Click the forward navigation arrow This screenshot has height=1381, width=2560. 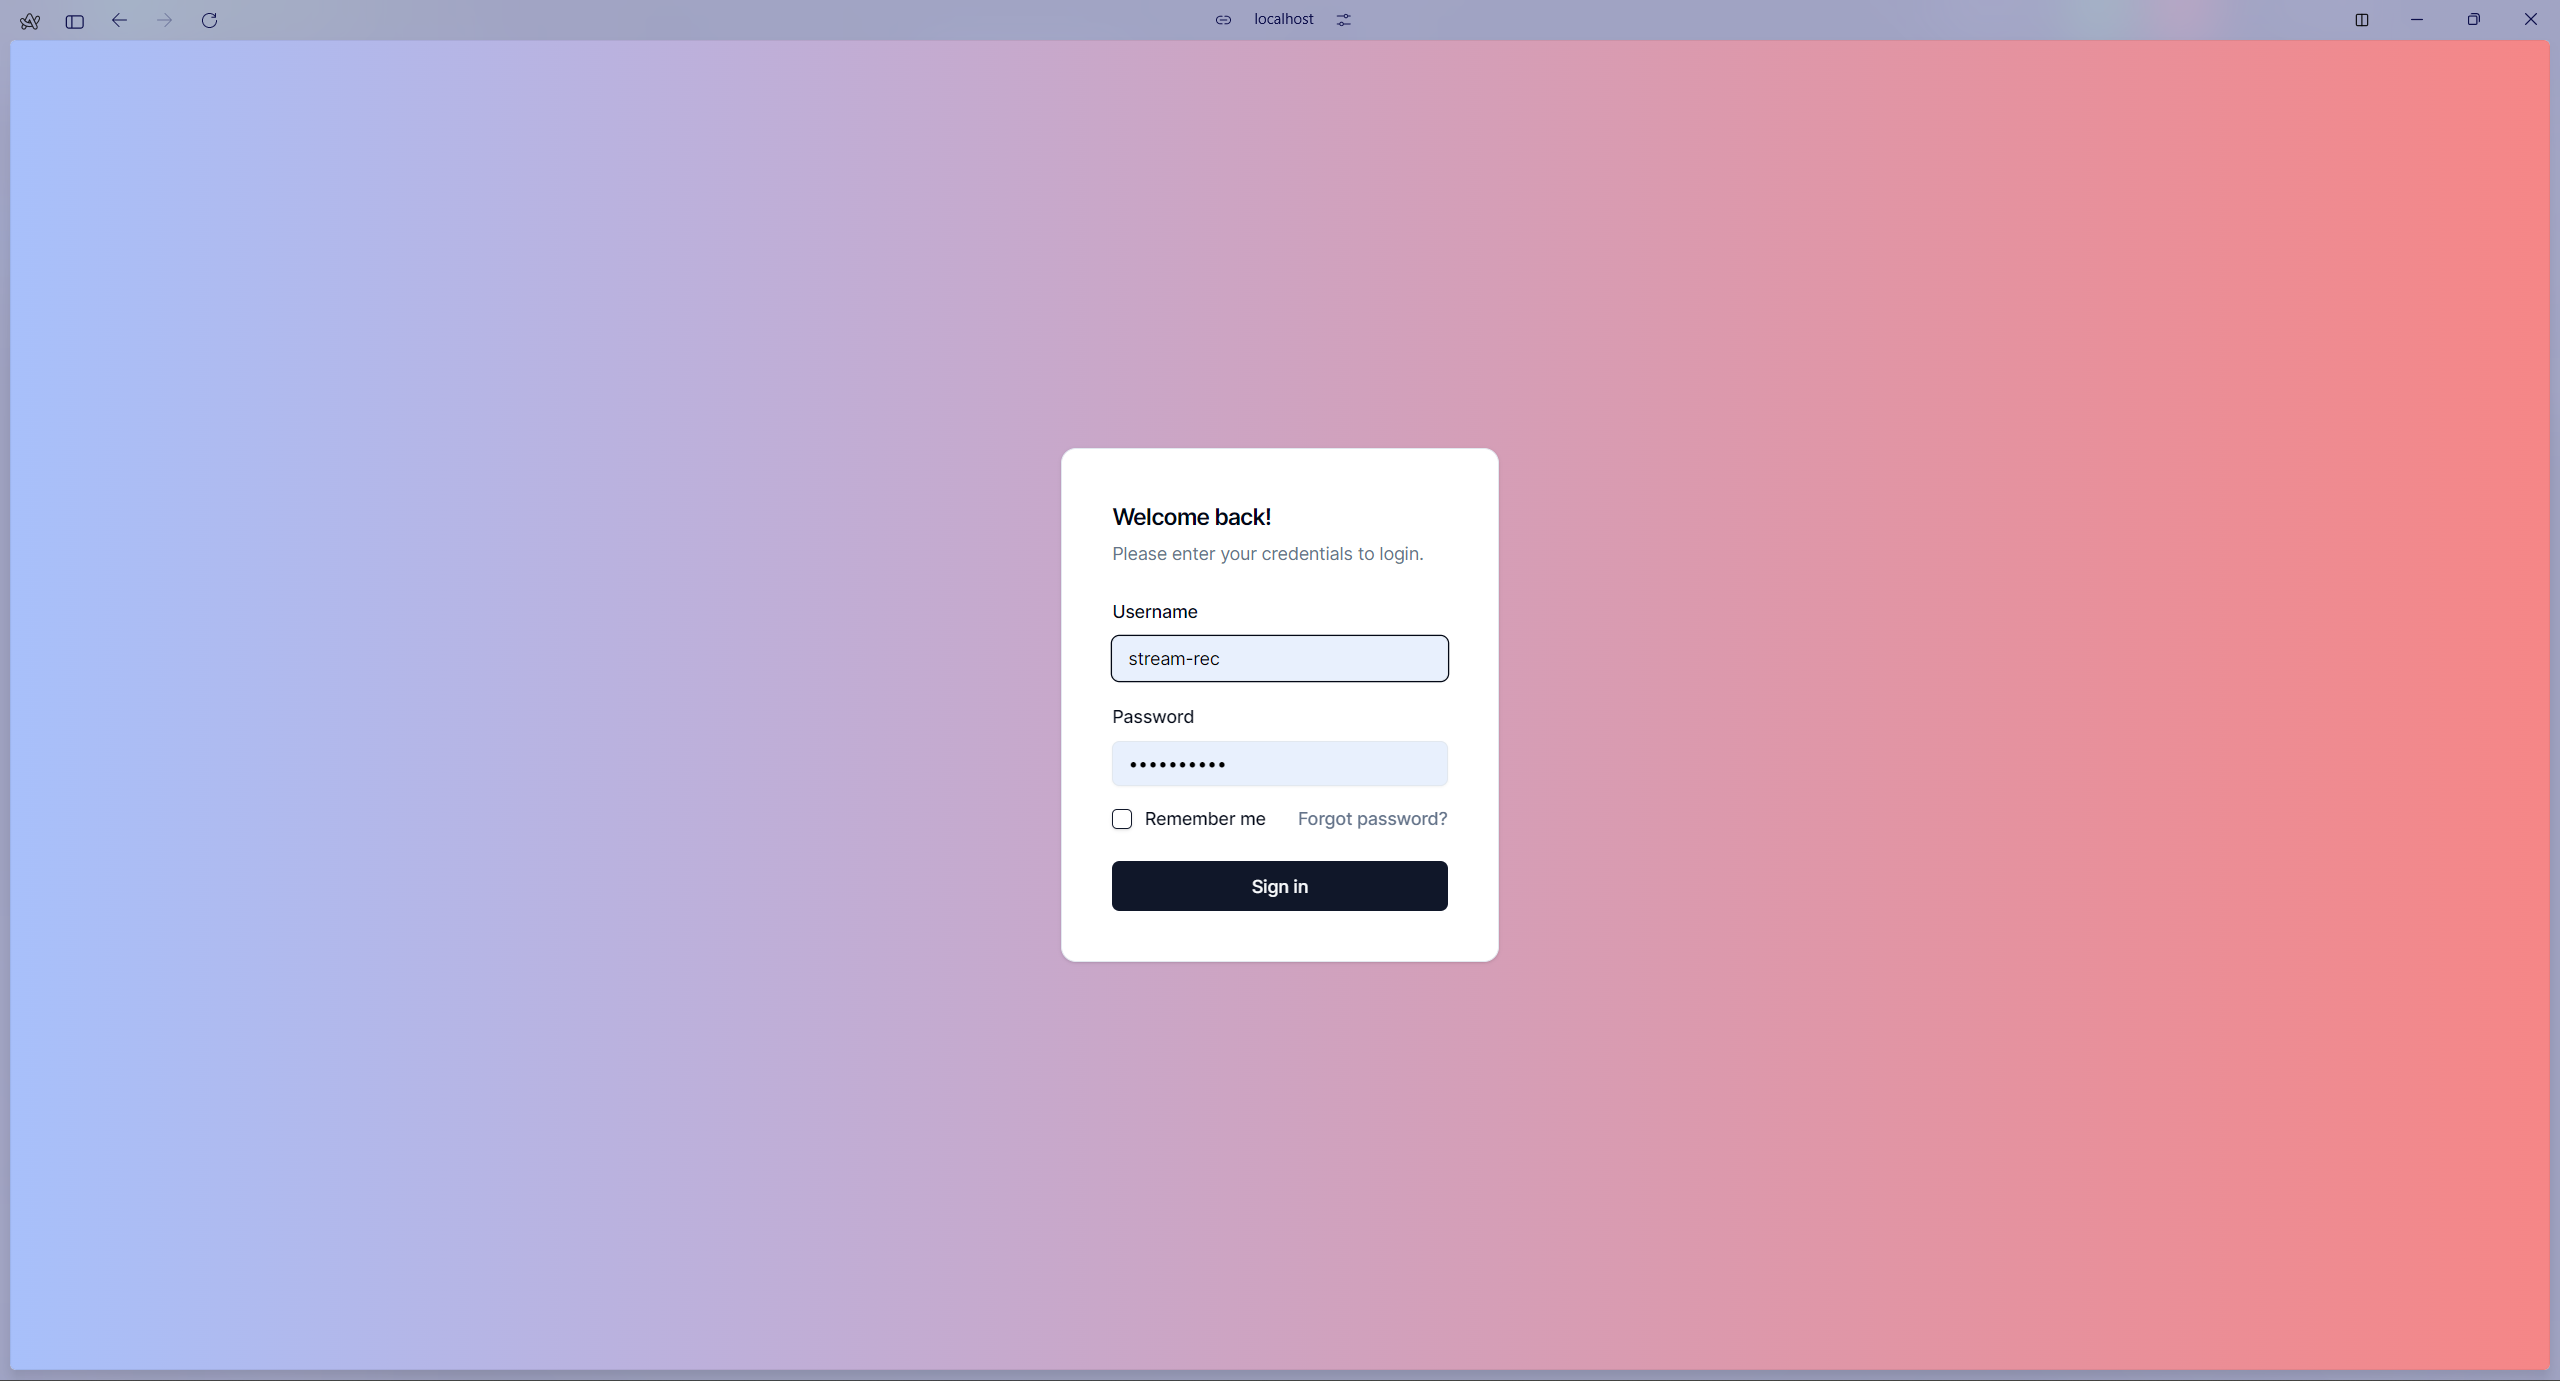pyautogui.click(x=165, y=20)
